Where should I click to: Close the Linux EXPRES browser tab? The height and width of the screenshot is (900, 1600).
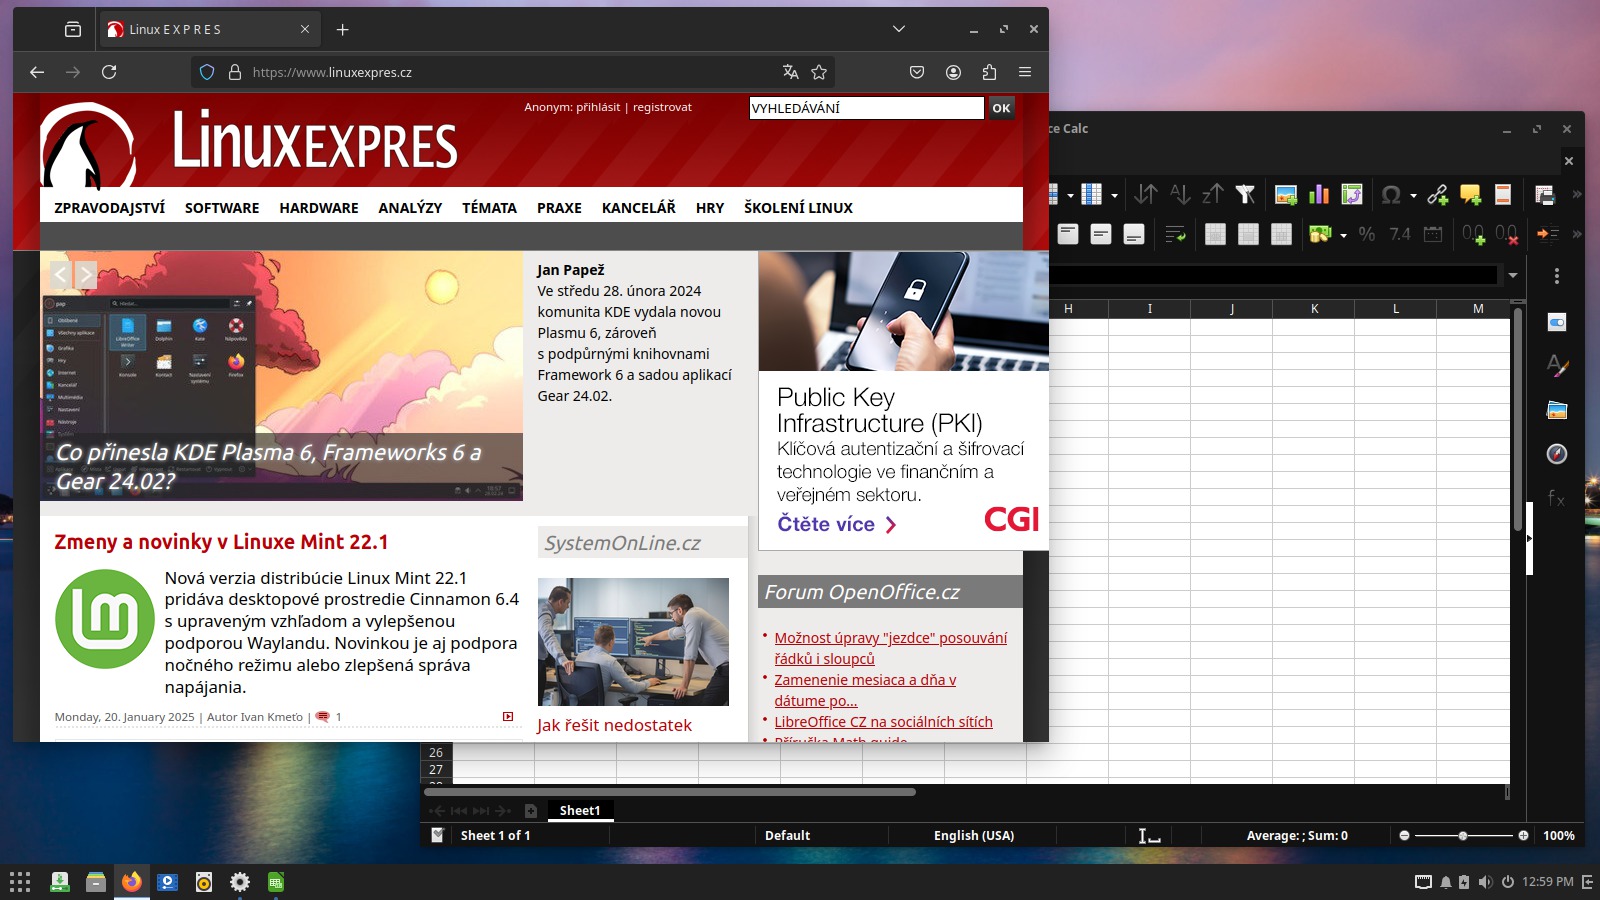pos(305,30)
